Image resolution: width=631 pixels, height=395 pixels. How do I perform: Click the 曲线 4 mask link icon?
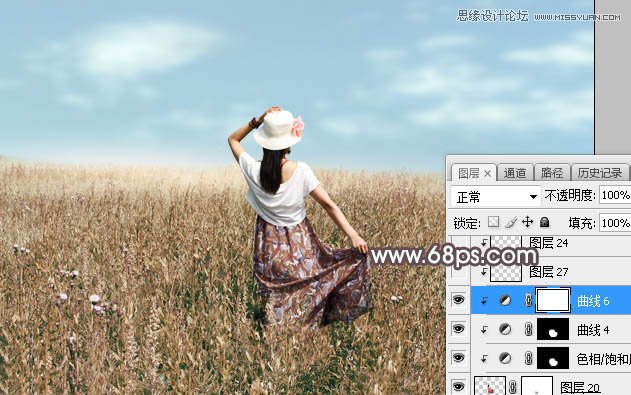coord(528,329)
